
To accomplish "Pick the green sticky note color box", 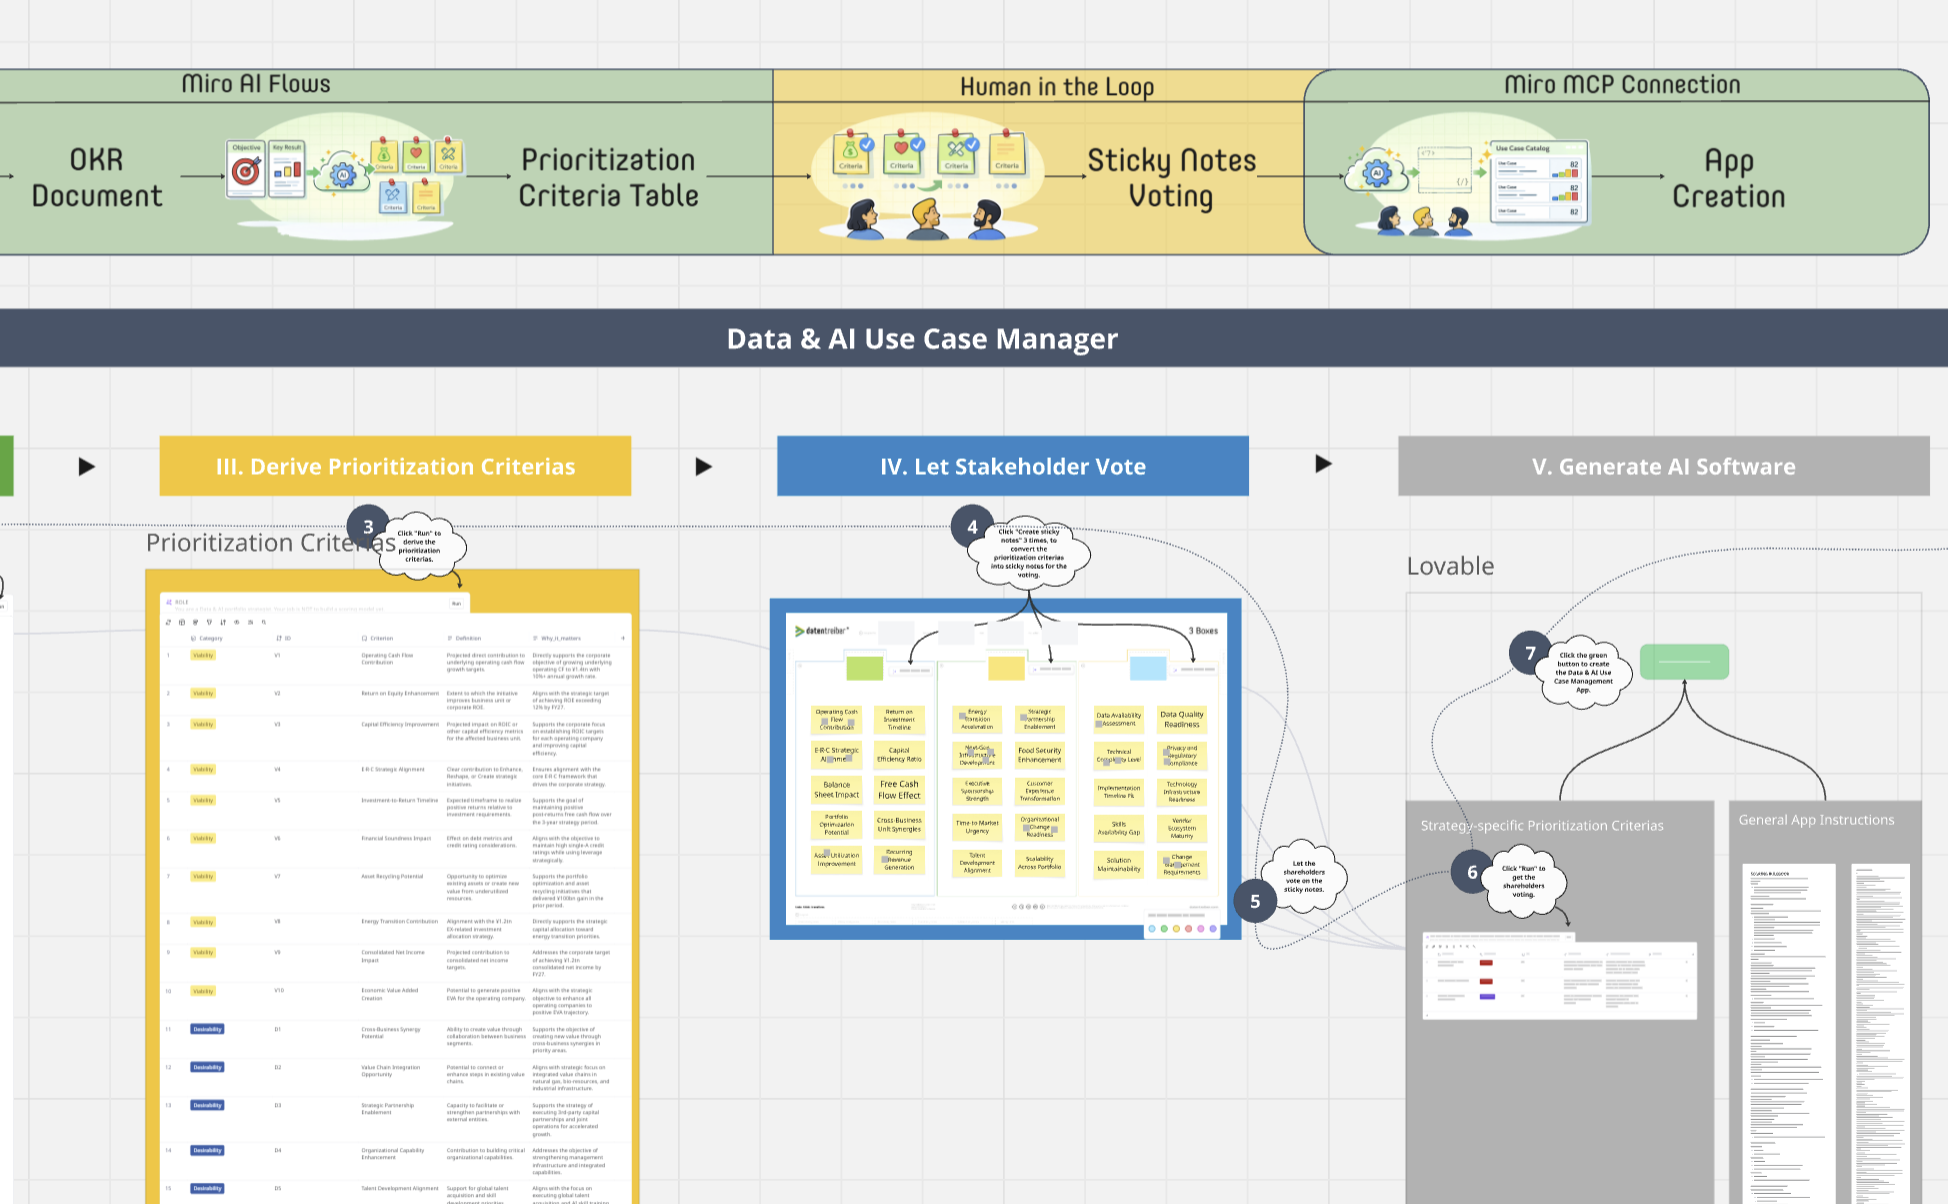I will 864,668.
